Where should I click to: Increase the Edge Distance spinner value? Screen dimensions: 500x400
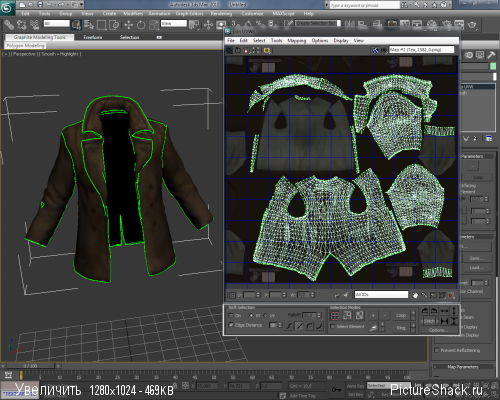[280, 323]
